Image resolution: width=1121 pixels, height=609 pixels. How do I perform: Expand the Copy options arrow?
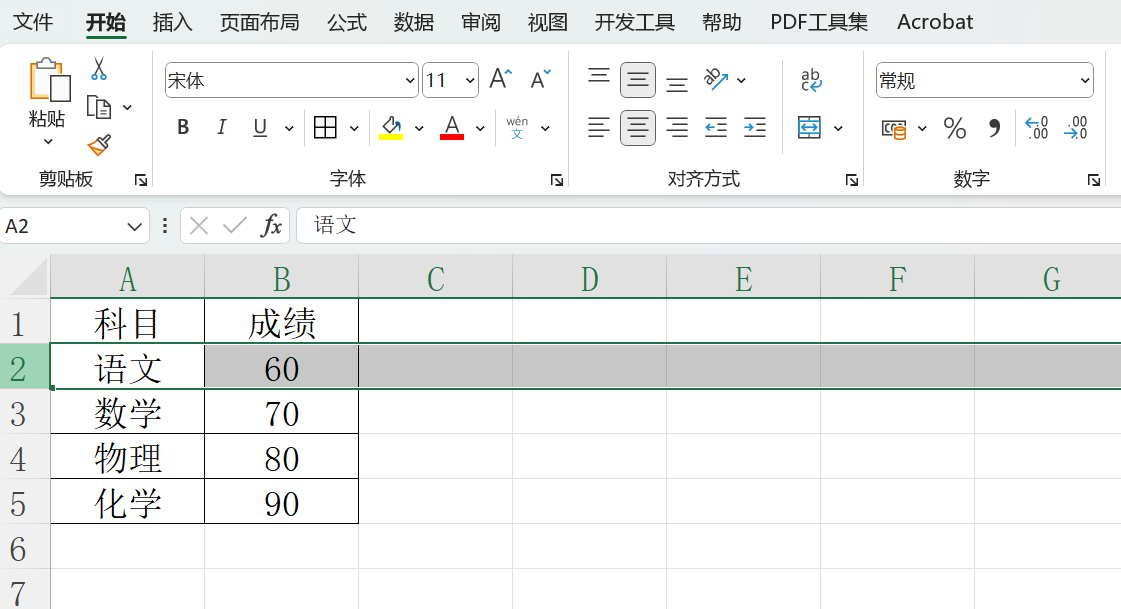[x=127, y=107]
